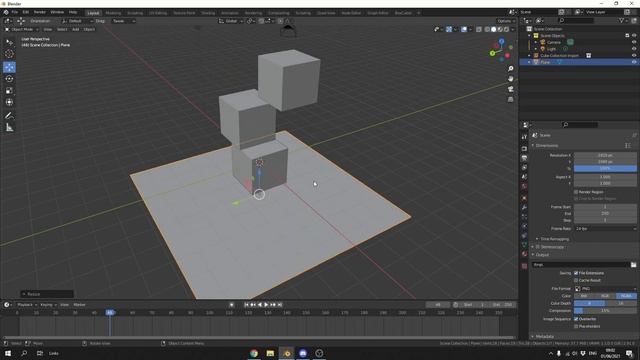This screenshot has height=360, width=640.
Task: Open the Scene properties tab
Action: 524,177
